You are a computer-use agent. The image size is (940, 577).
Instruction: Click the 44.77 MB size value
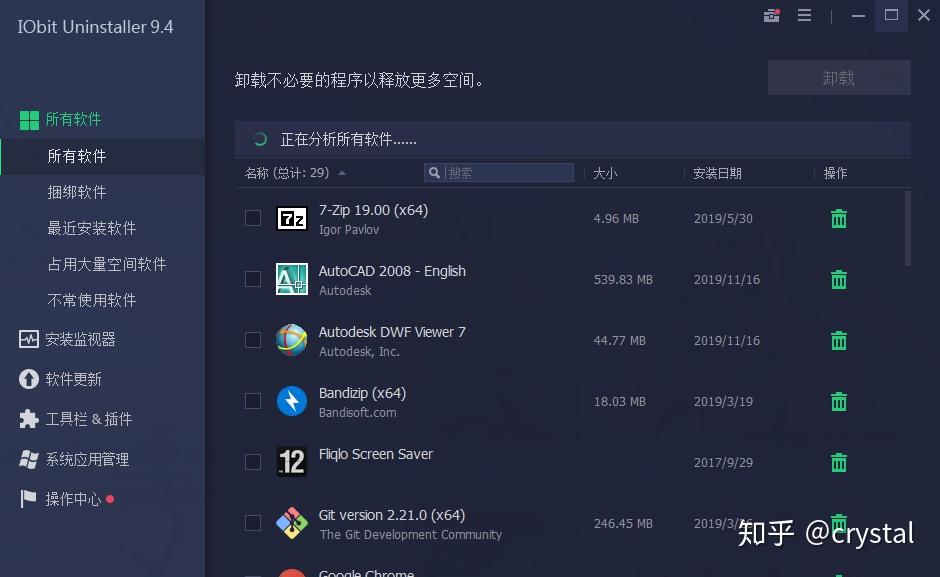[619, 341]
